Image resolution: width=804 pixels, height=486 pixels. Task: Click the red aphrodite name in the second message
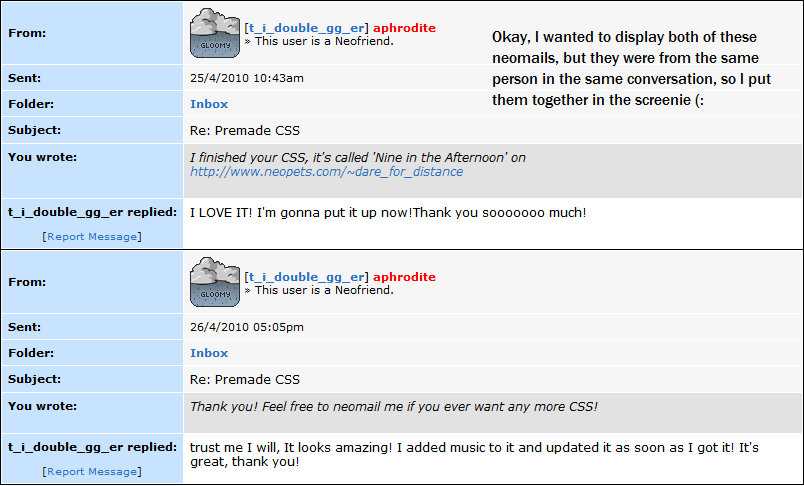(405, 277)
